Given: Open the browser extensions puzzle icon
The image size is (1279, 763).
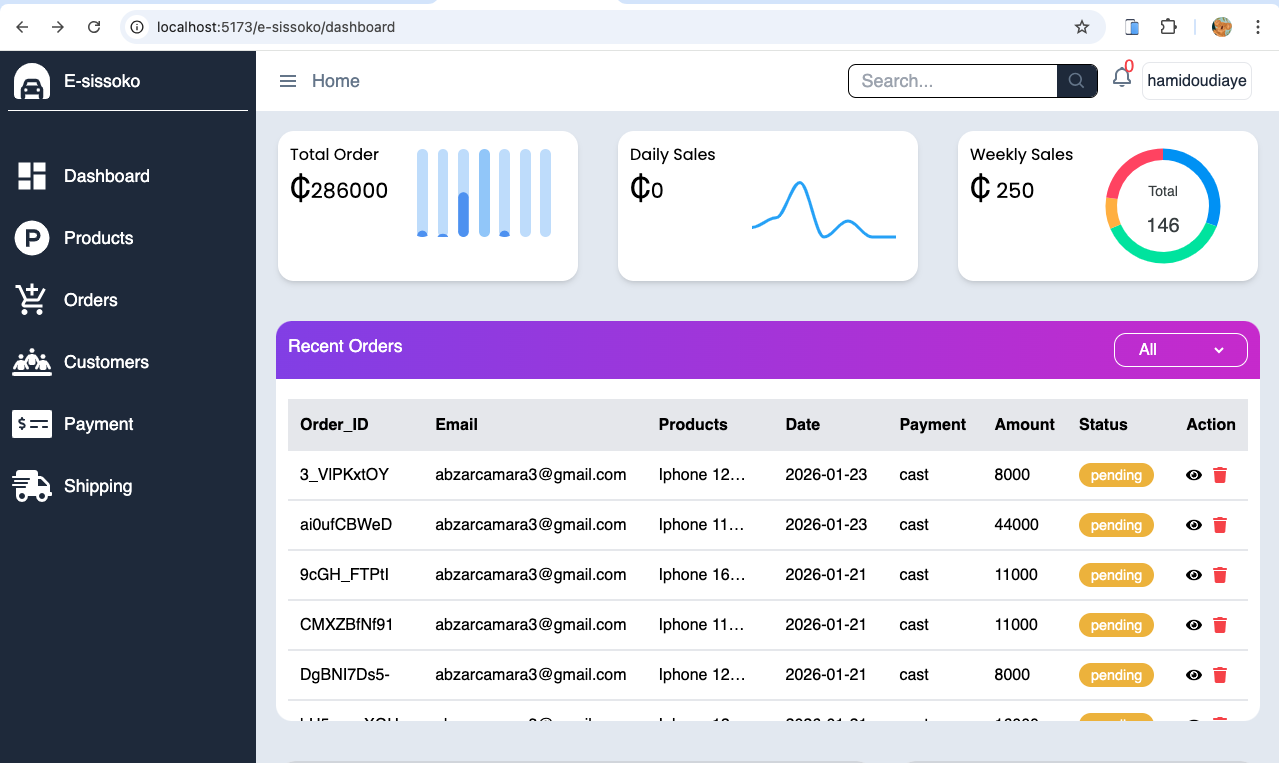Looking at the screenshot, I should (x=1168, y=27).
